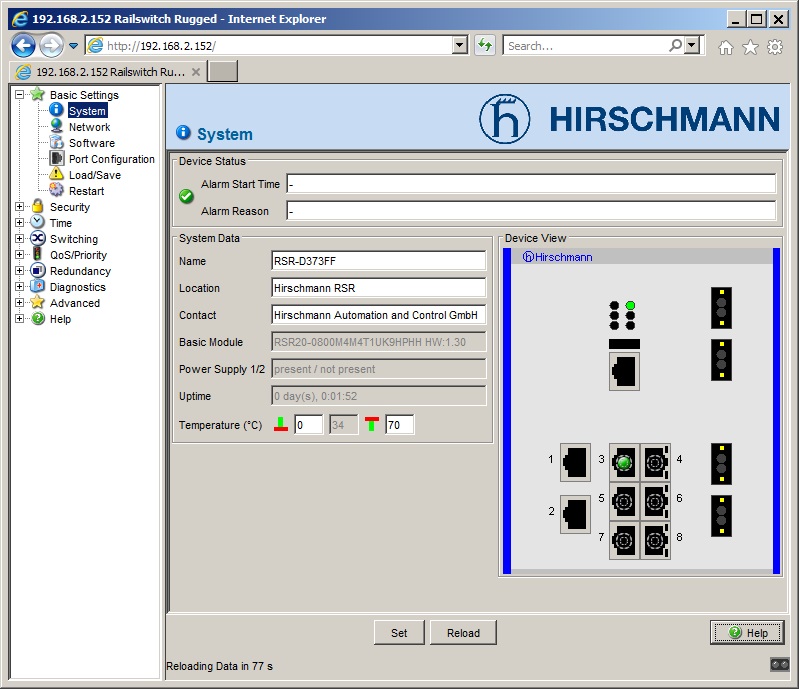Click the Security padlock icon
Image resolution: width=799 pixels, height=689 pixels.
[x=37, y=206]
